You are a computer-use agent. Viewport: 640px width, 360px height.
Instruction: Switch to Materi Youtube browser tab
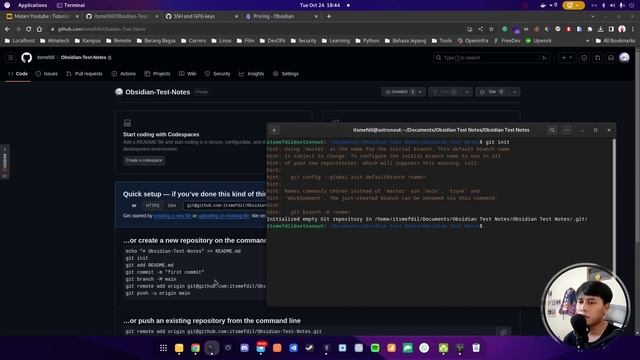click(x=42, y=16)
